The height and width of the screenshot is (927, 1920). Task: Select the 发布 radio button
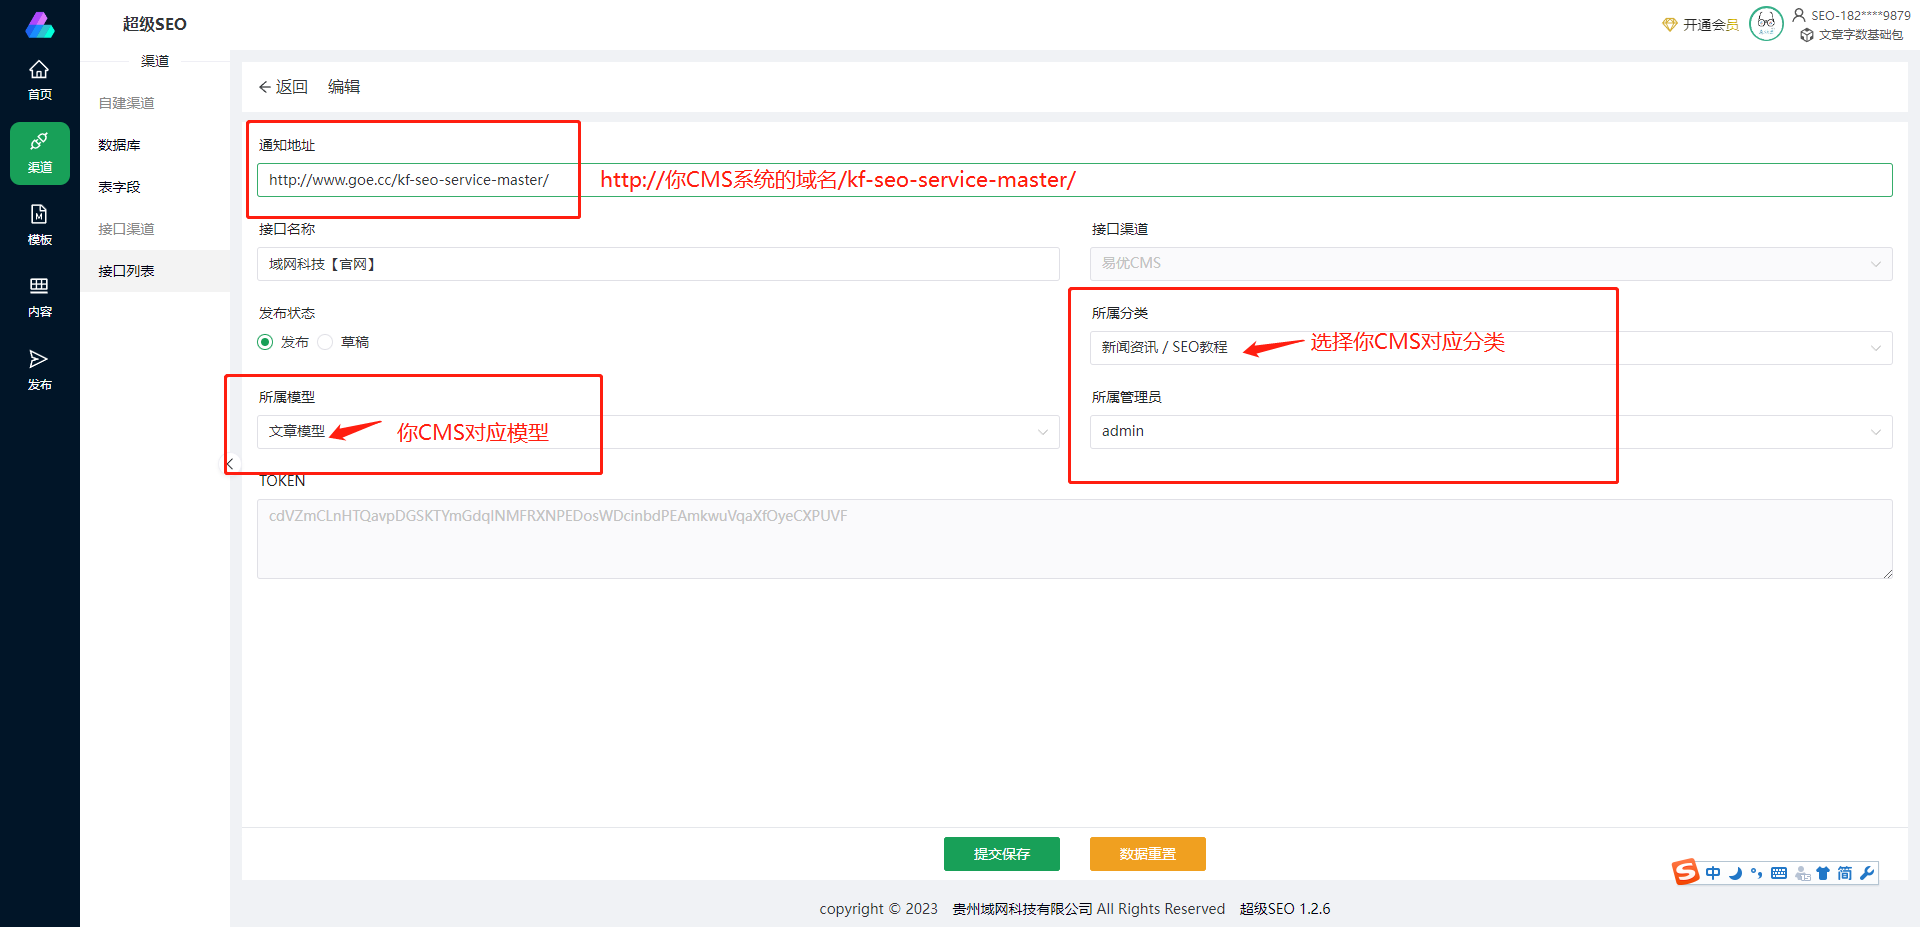point(265,342)
